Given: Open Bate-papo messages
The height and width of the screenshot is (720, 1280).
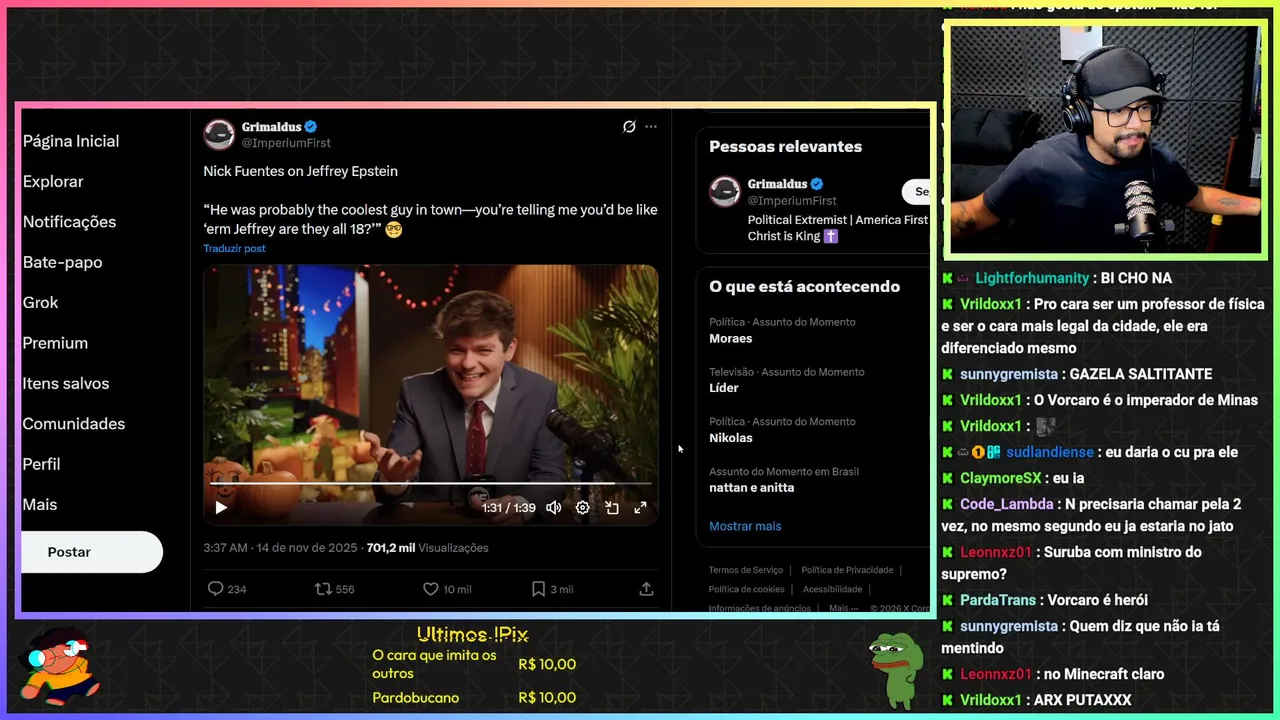Looking at the screenshot, I should click(x=62, y=262).
